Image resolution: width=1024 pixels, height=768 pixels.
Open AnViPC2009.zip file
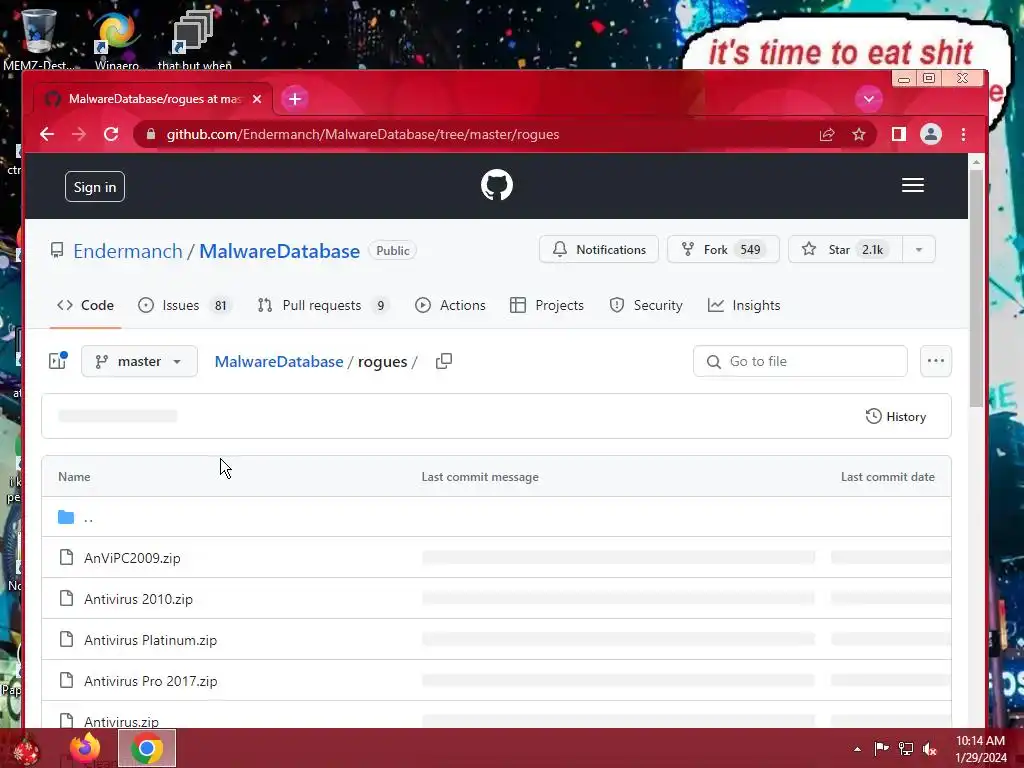point(132,558)
